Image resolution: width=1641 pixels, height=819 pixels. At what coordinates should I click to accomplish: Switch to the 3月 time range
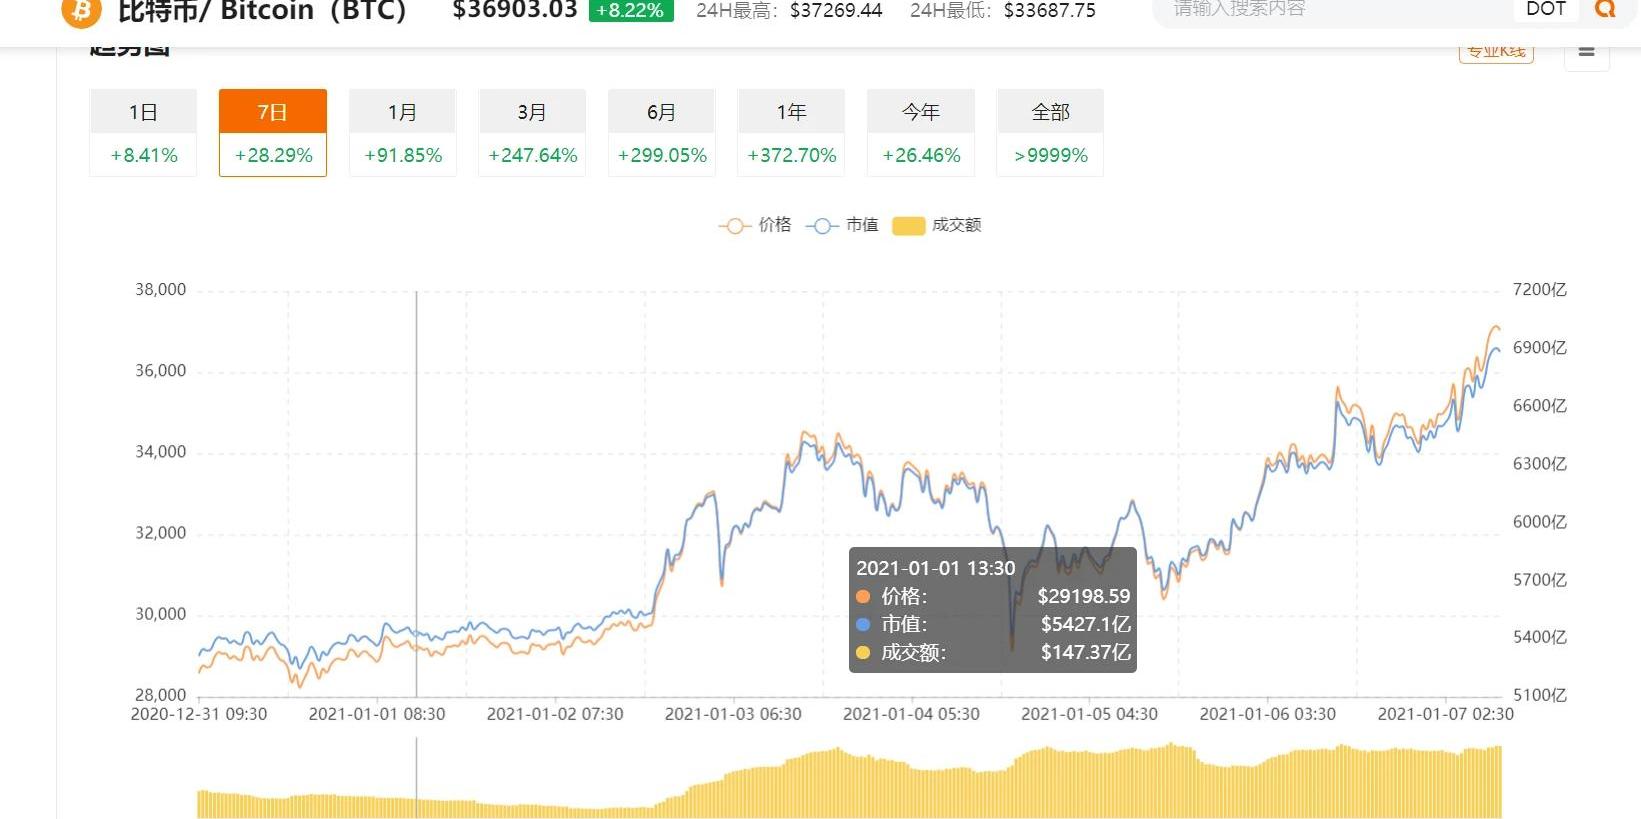point(532,132)
